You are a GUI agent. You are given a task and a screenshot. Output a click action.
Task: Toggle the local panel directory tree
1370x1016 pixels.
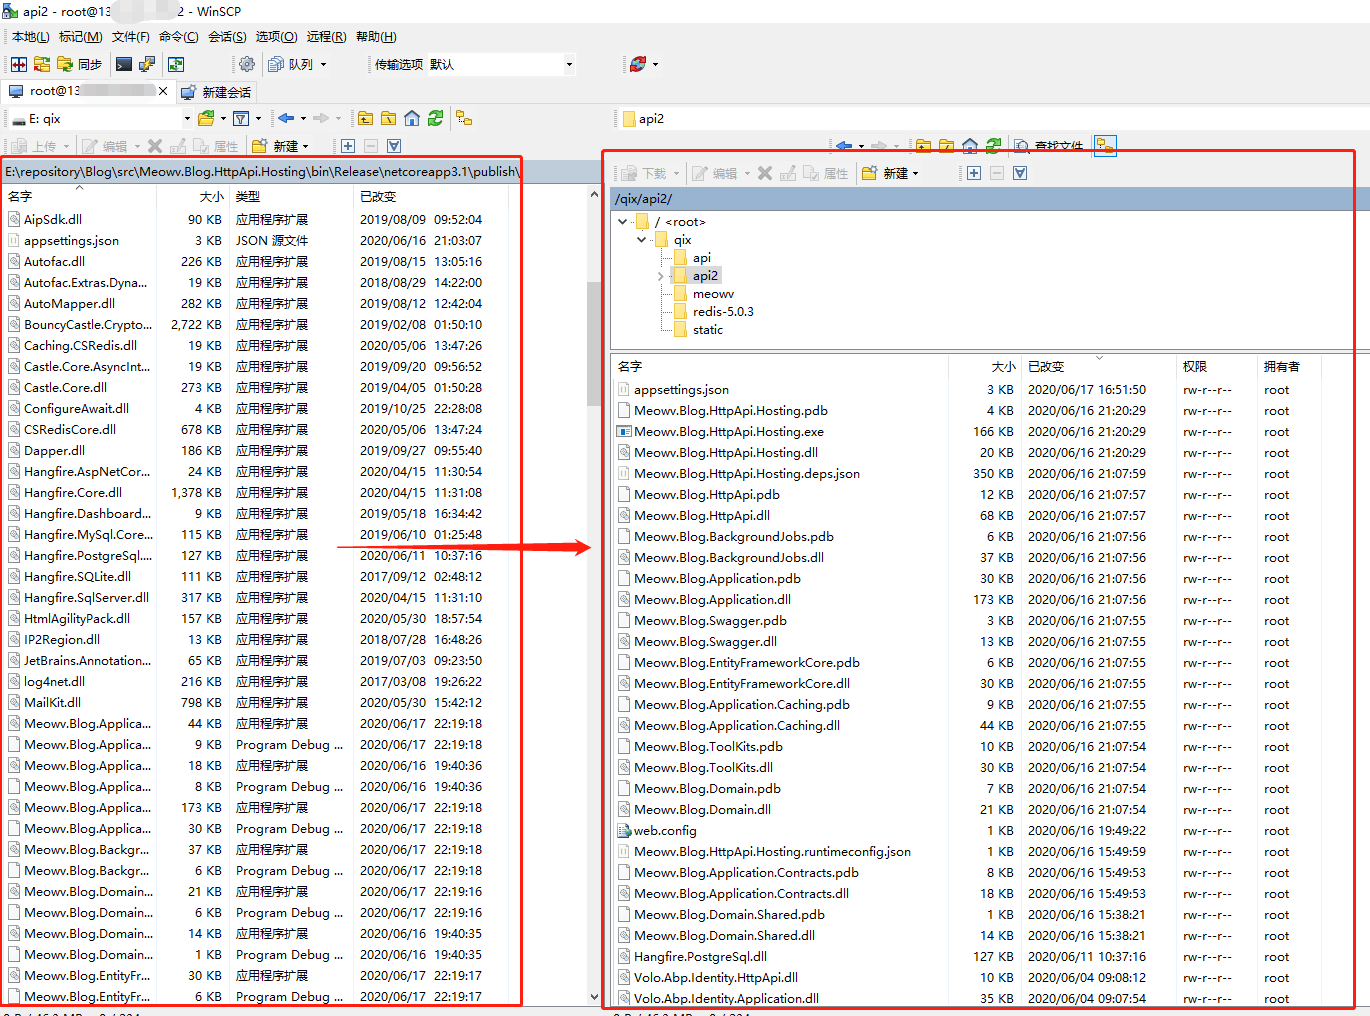click(464, 118)
